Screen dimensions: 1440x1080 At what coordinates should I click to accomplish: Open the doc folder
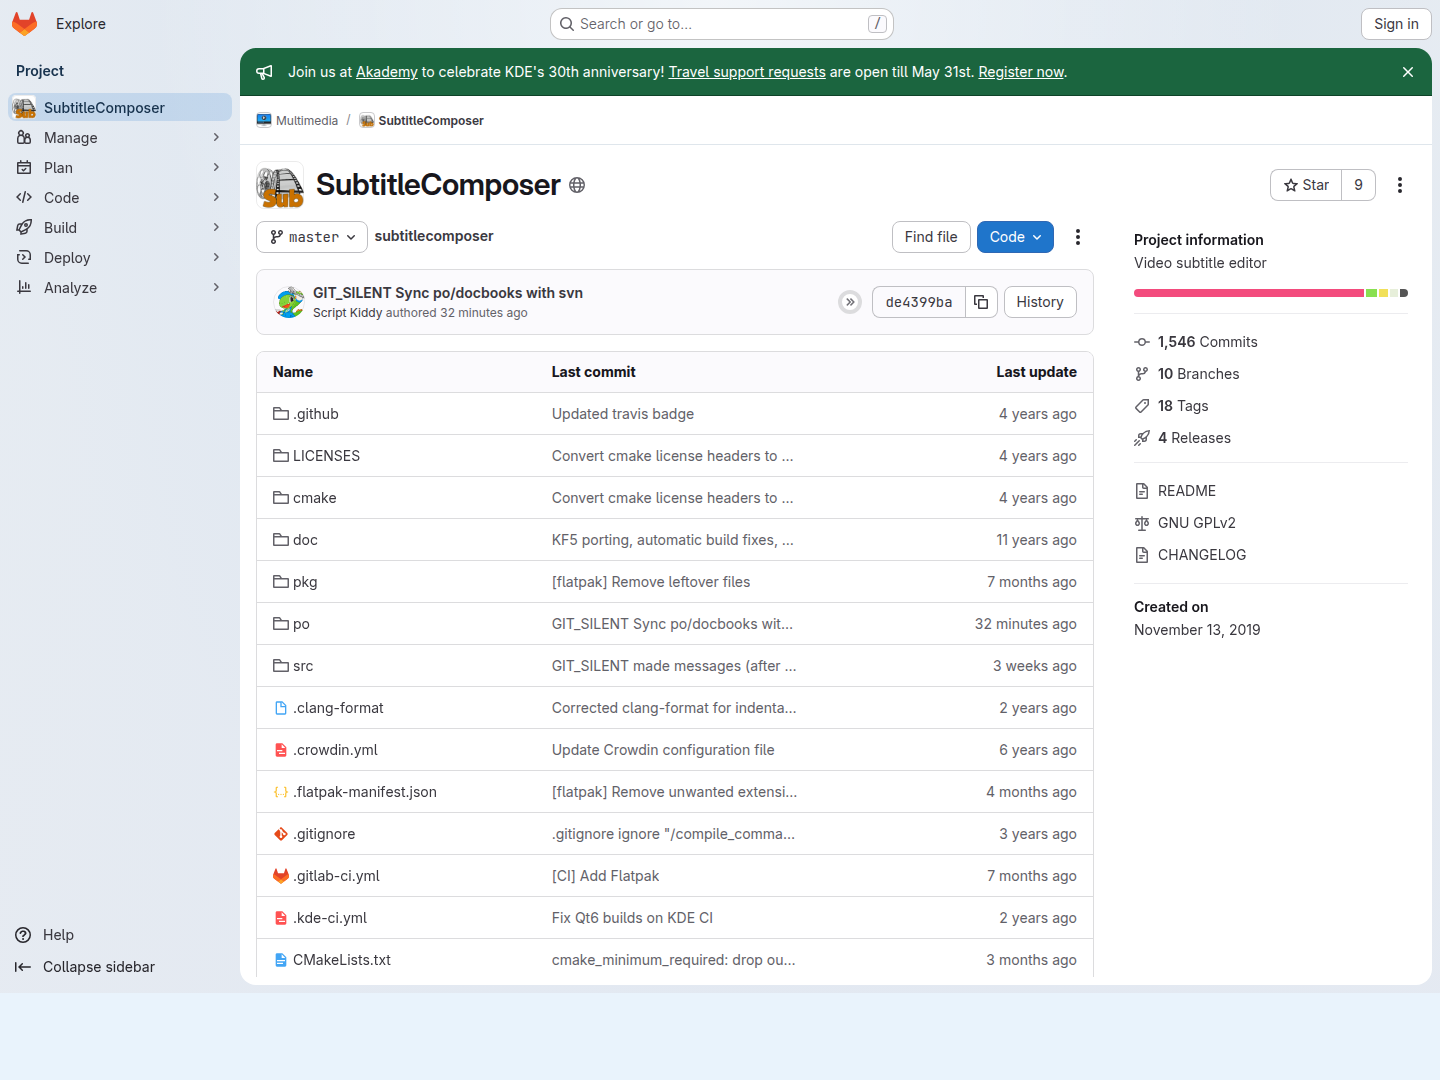(x=305, y=540)
